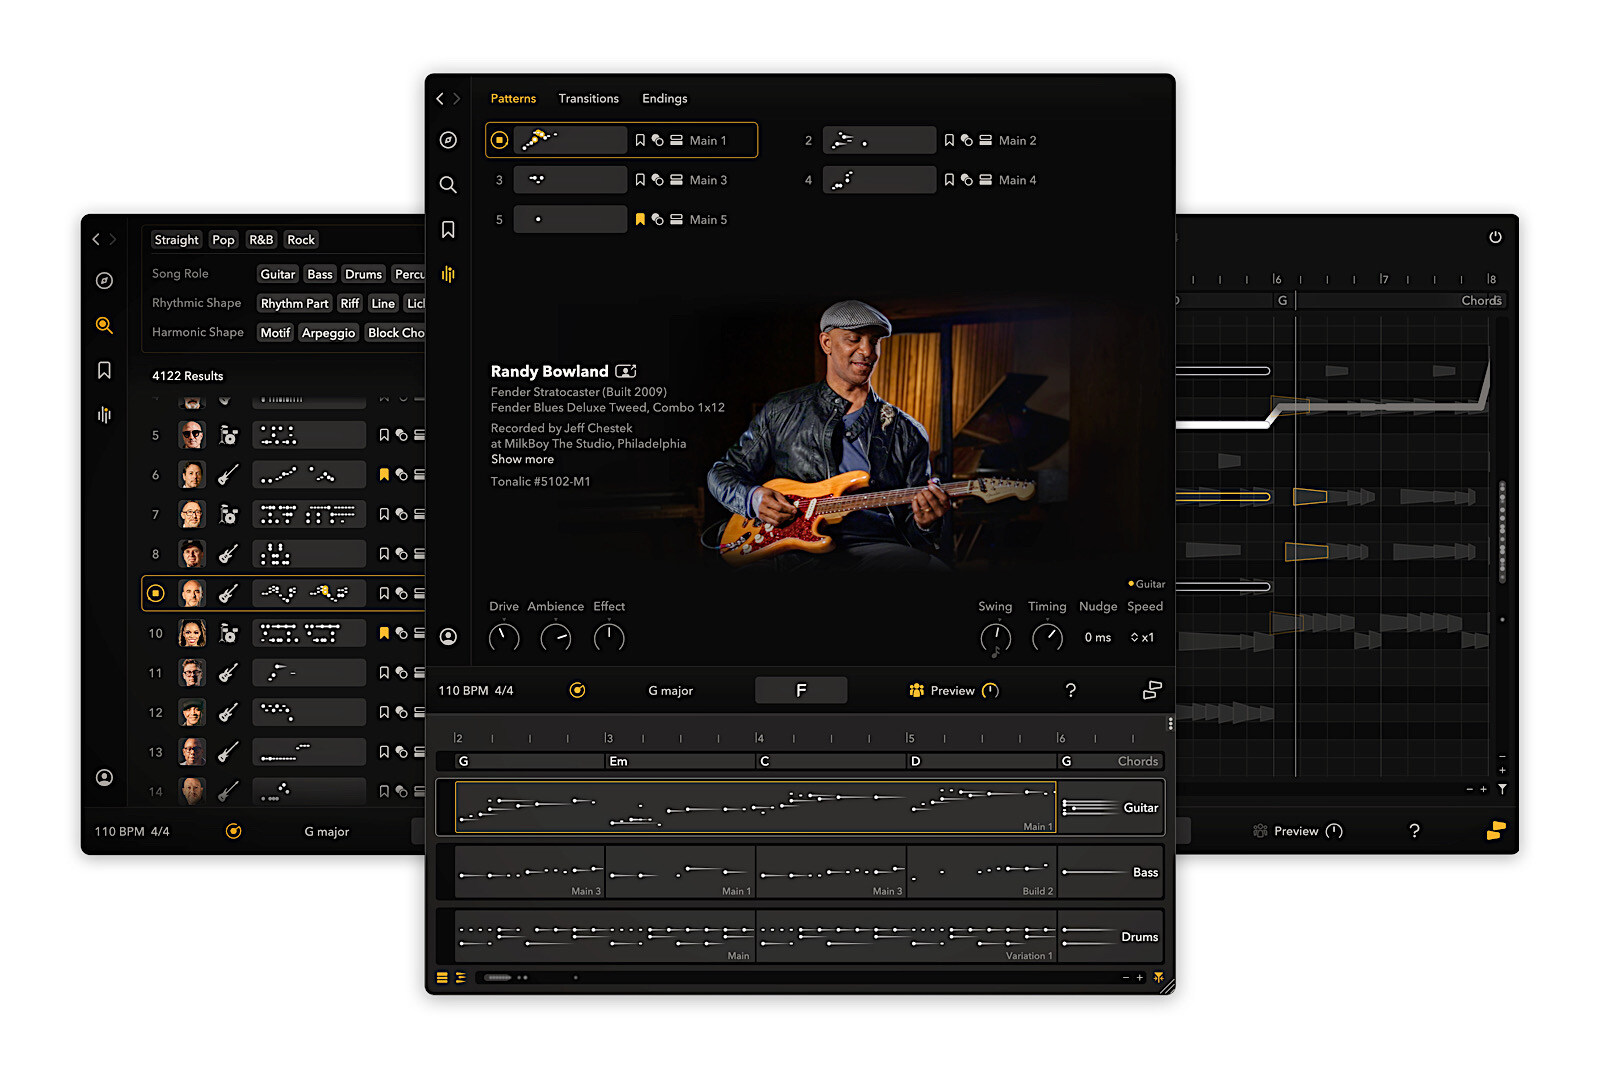Open bookmarks in the center panel sidebar
Viewport: 1600px width, 1066px height.
(x=448, y=230)
